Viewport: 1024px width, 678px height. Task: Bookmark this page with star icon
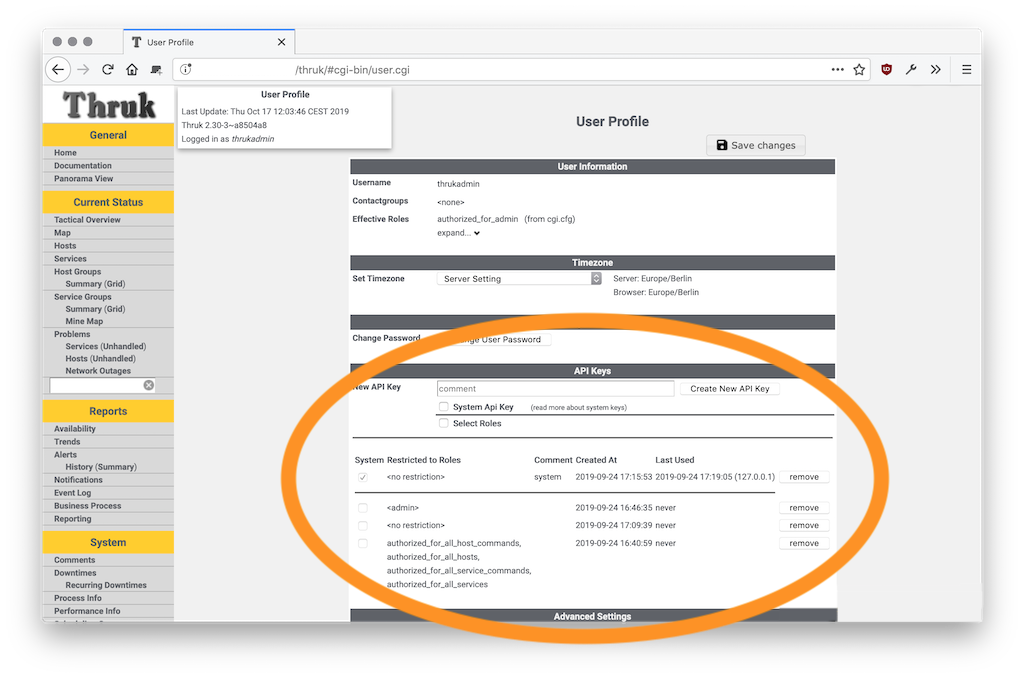pyautogui.click(x=859, y=69)
